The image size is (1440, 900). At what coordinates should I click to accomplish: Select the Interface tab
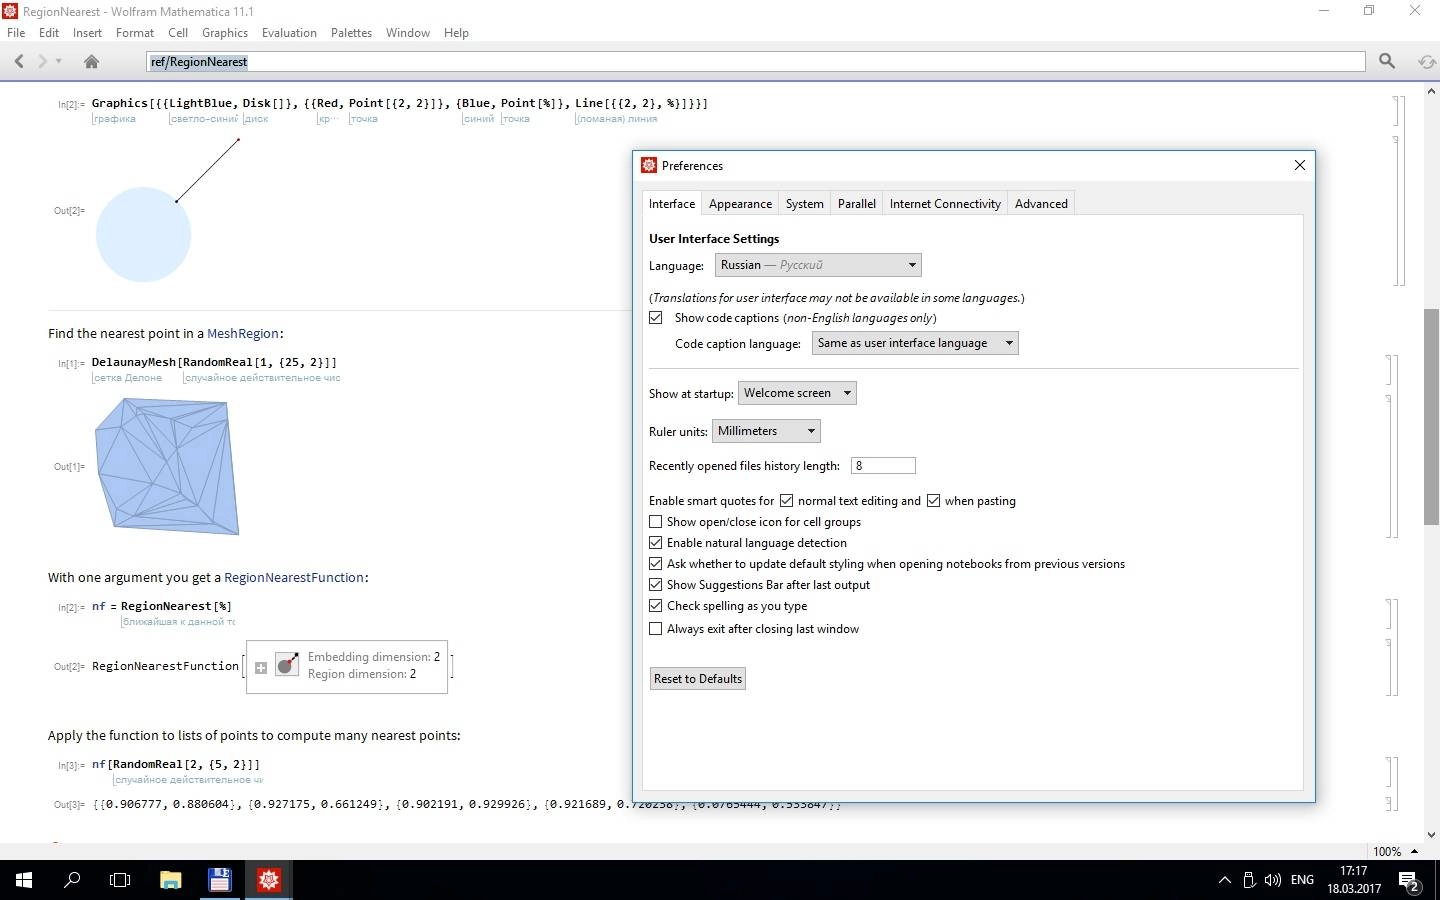tap(672, 203)
